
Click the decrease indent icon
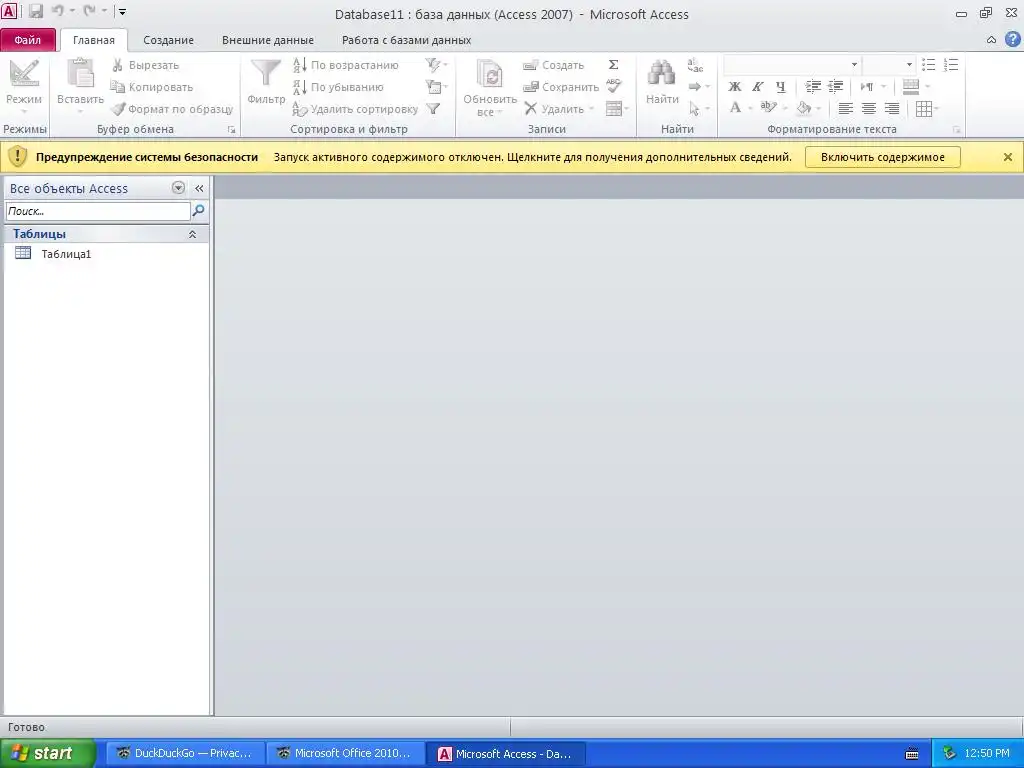point(835,86)
